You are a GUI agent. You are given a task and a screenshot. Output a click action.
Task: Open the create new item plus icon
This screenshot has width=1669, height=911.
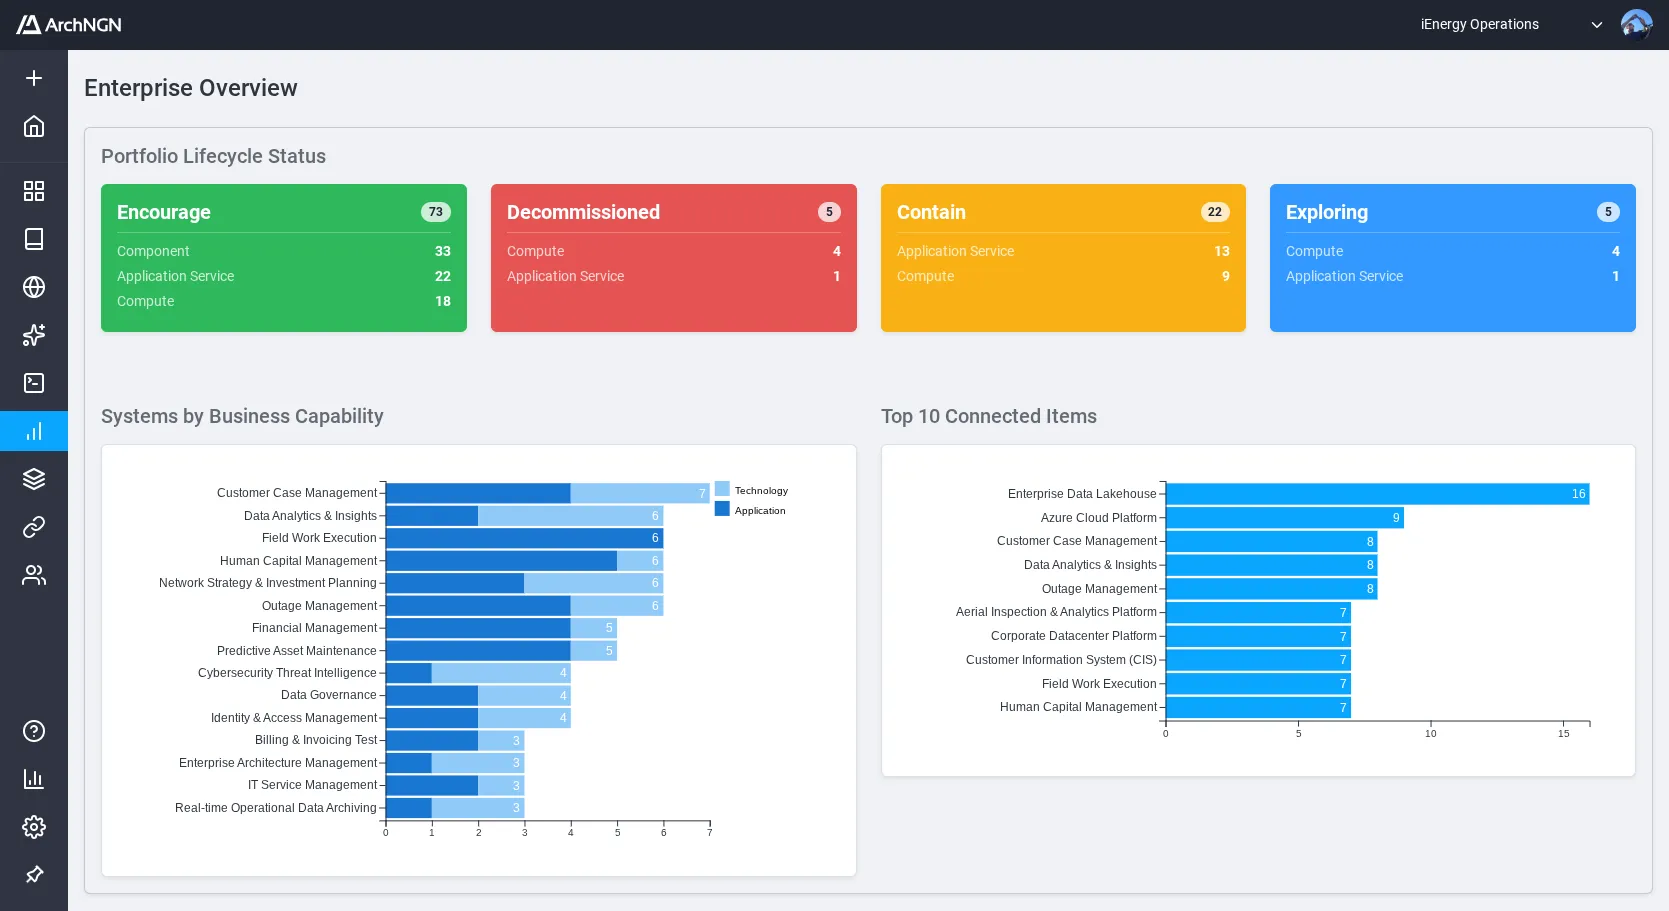(34, 77)
